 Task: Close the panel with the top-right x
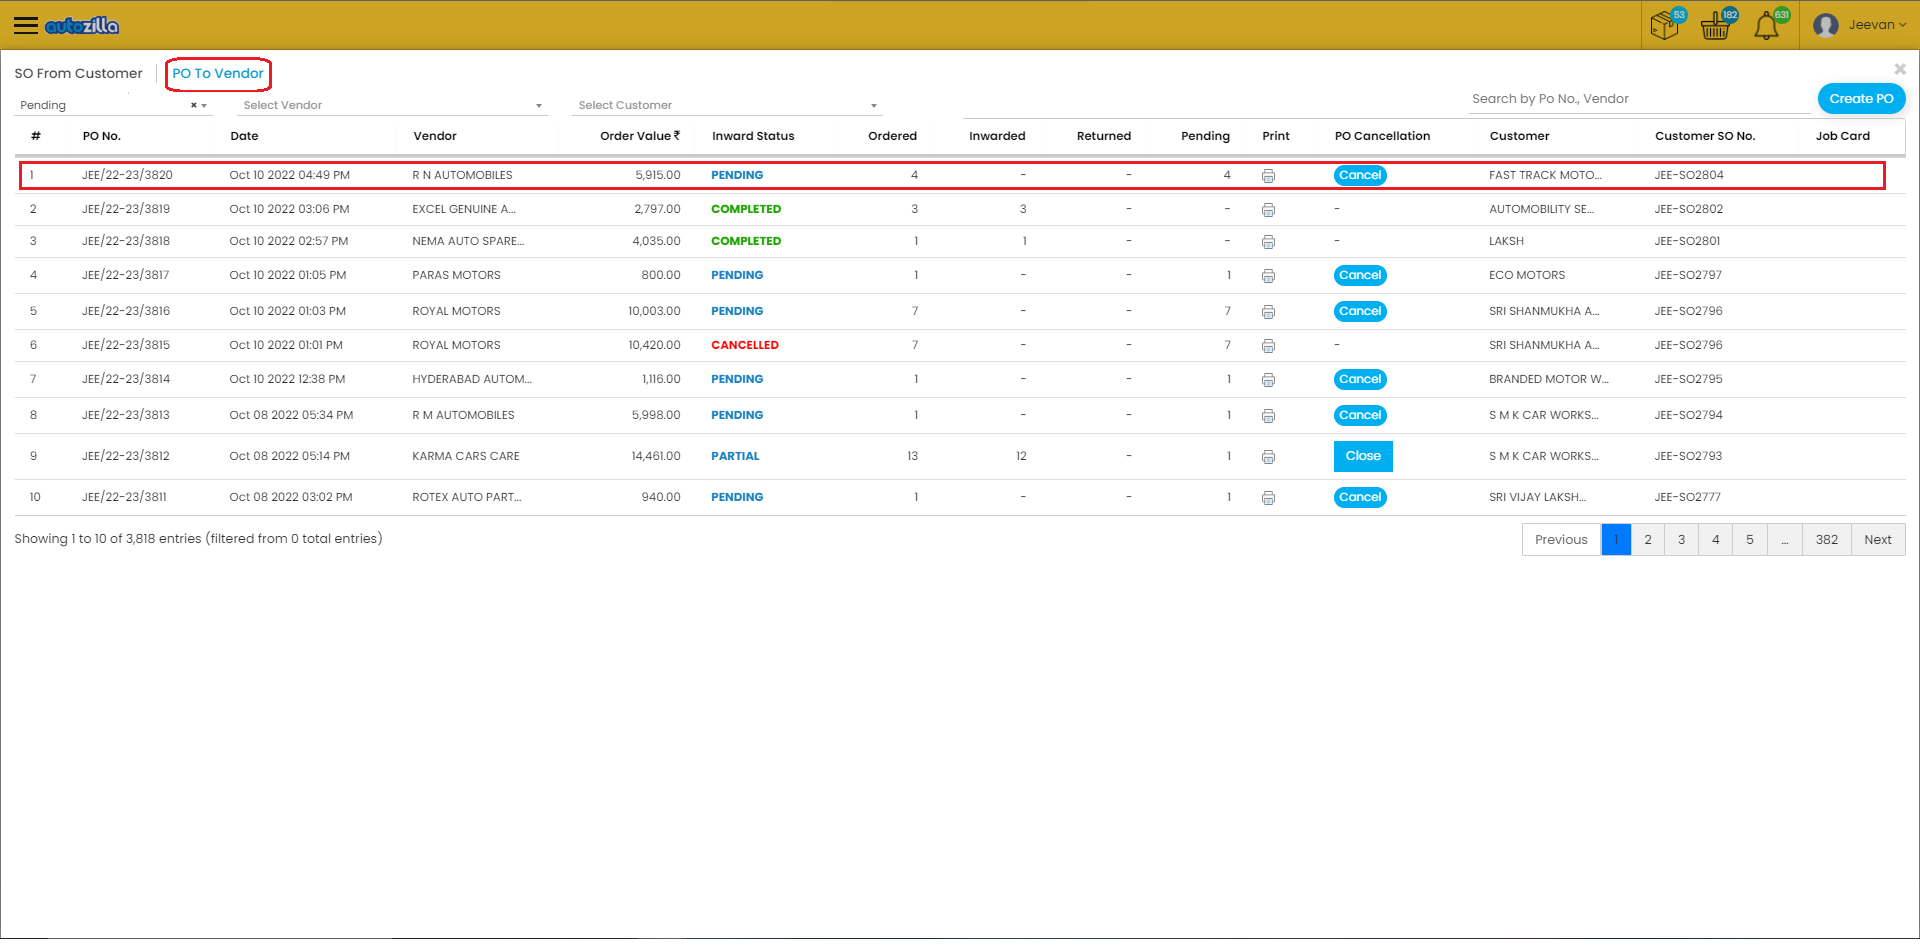pyautogui.click(x=1900, y=69)
